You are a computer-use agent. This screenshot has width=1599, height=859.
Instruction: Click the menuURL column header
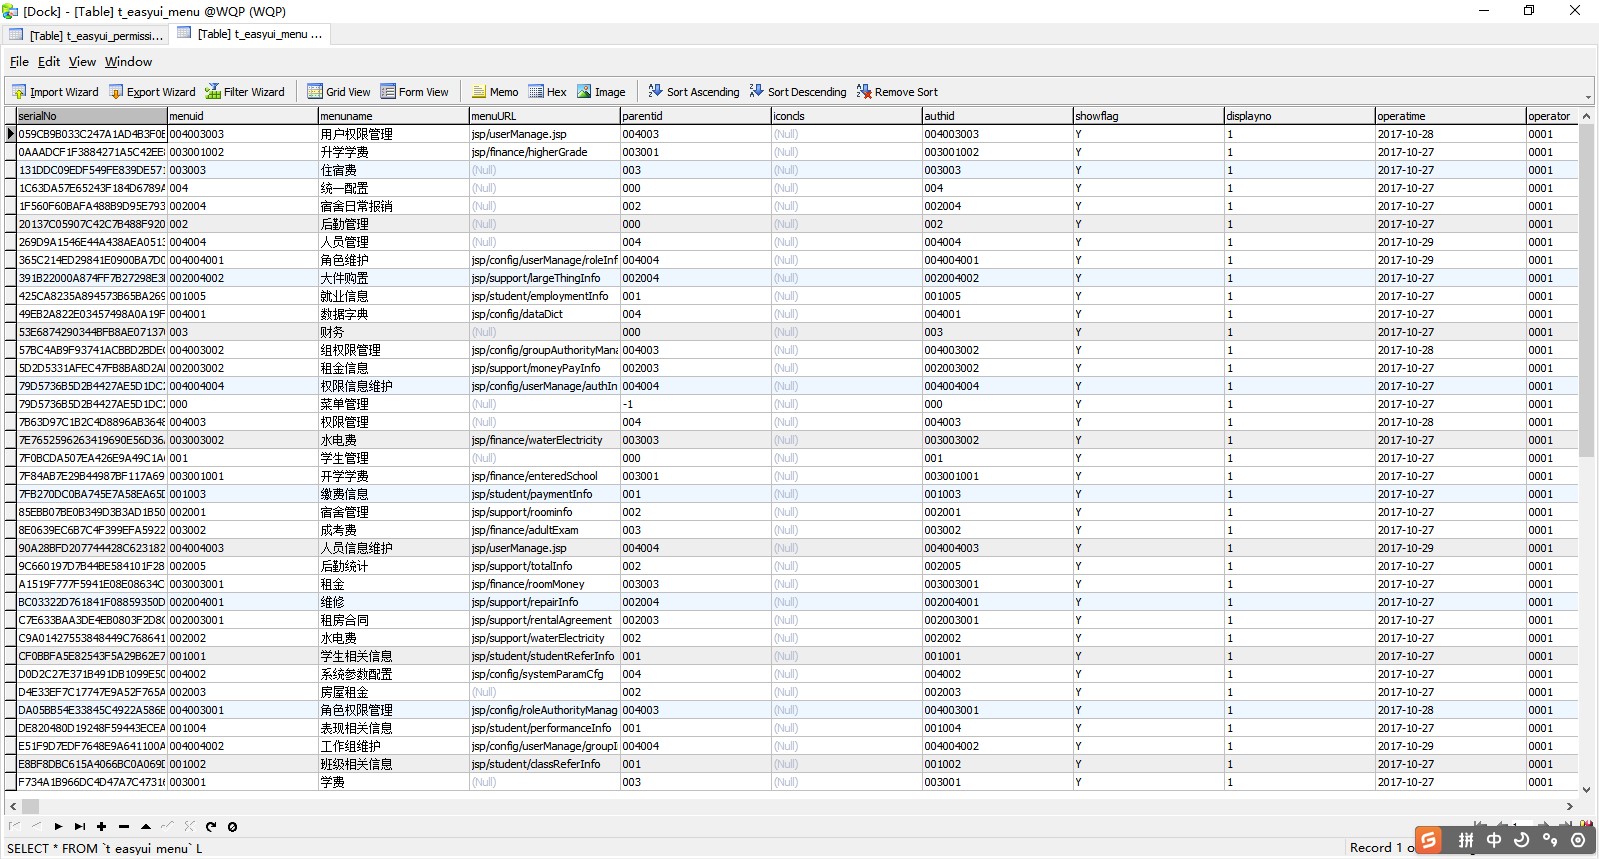[544, 116]
